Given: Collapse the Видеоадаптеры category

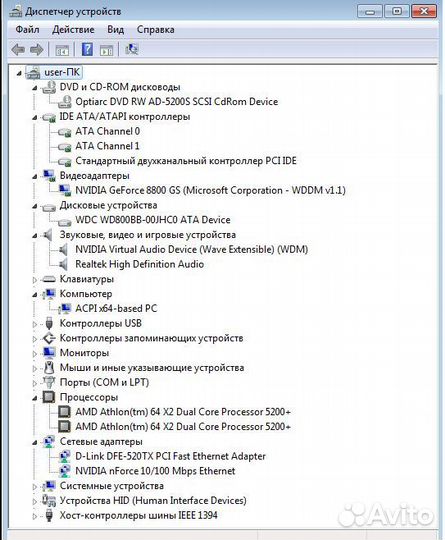Looking at the screenshot, I should pos(35,177).
